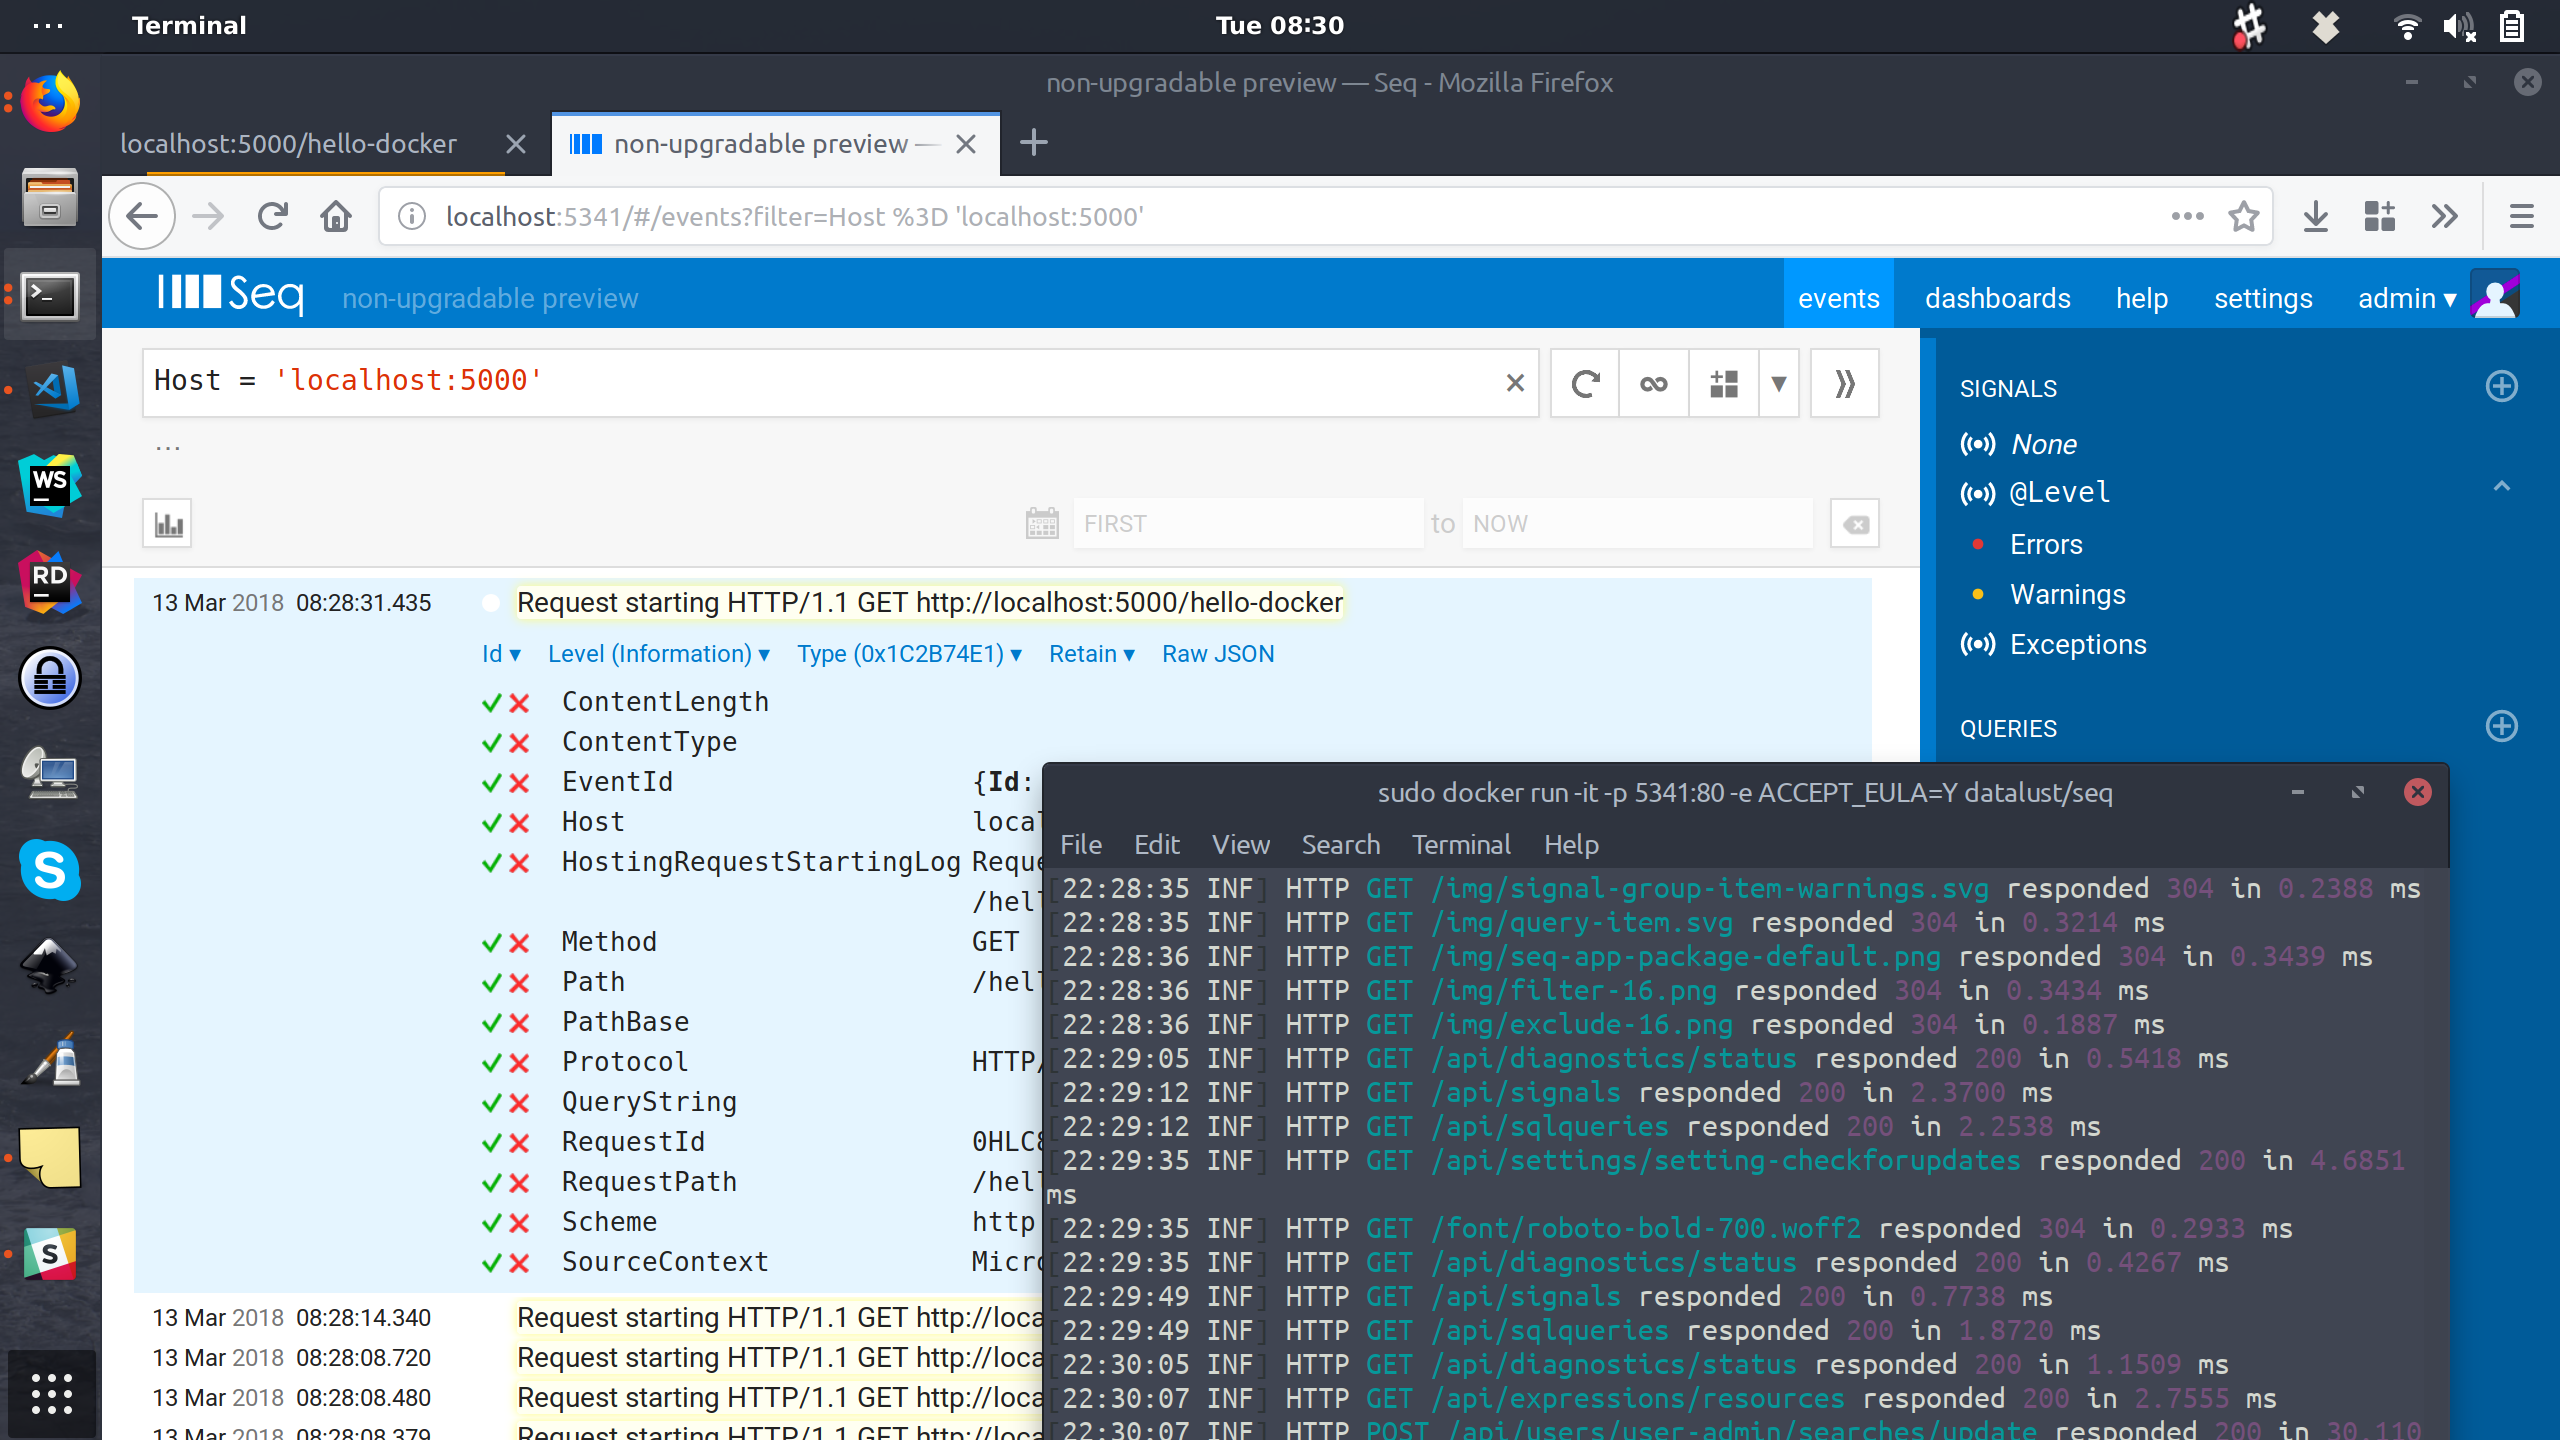
Task: Select the Errors signal
Action: 2045,544
